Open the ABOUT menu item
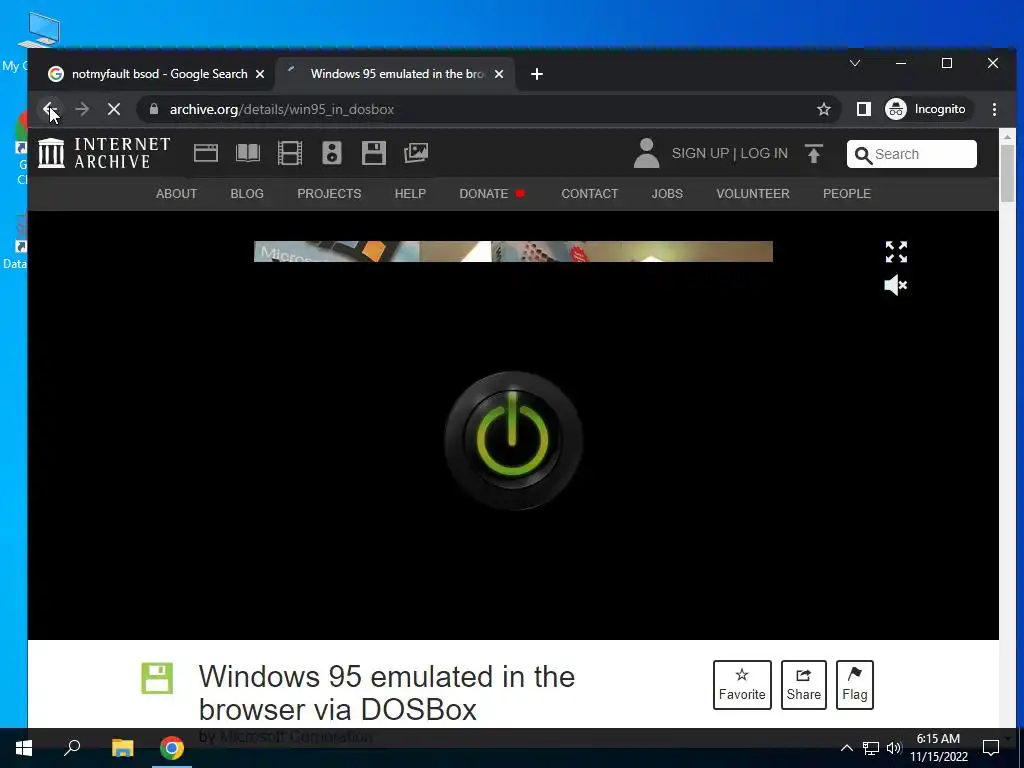The height and width of the screenshot is (768, 1024). tap(176, 193)
